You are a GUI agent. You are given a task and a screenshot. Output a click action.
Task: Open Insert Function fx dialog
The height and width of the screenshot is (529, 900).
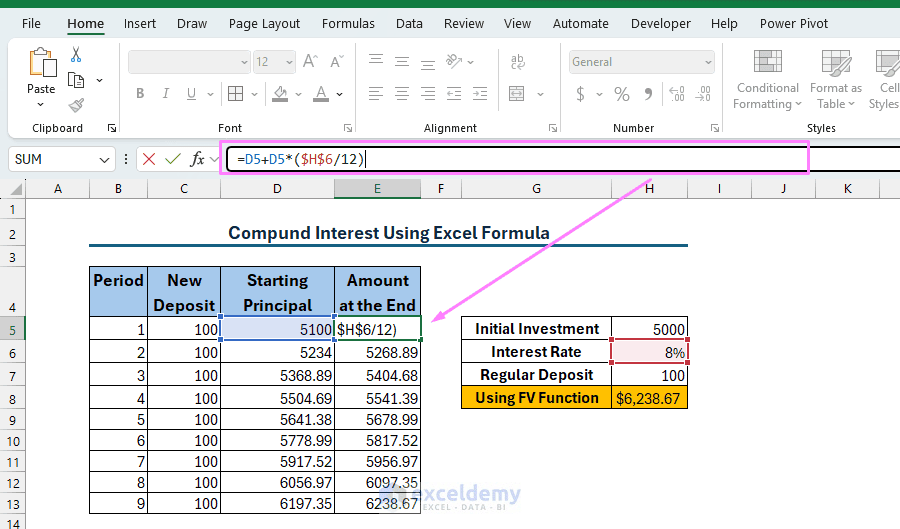coord(197,159)
